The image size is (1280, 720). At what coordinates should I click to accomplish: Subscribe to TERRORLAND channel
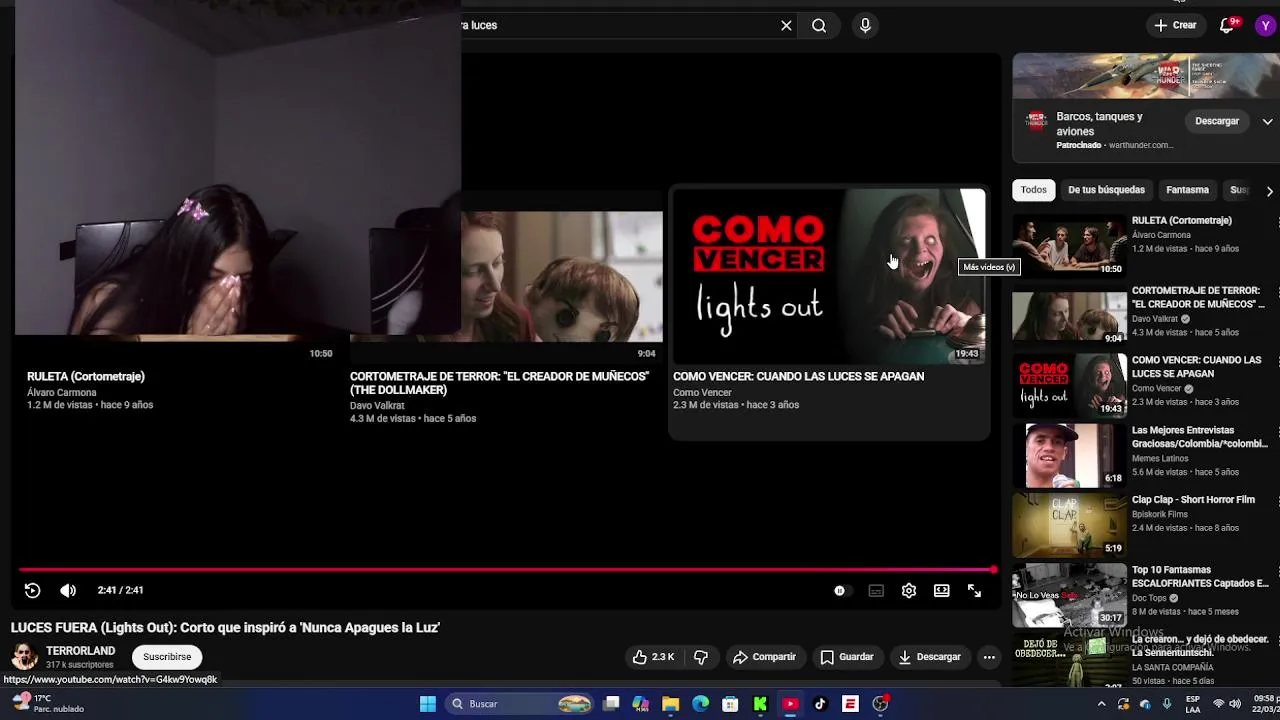click(x=167, y=657)
